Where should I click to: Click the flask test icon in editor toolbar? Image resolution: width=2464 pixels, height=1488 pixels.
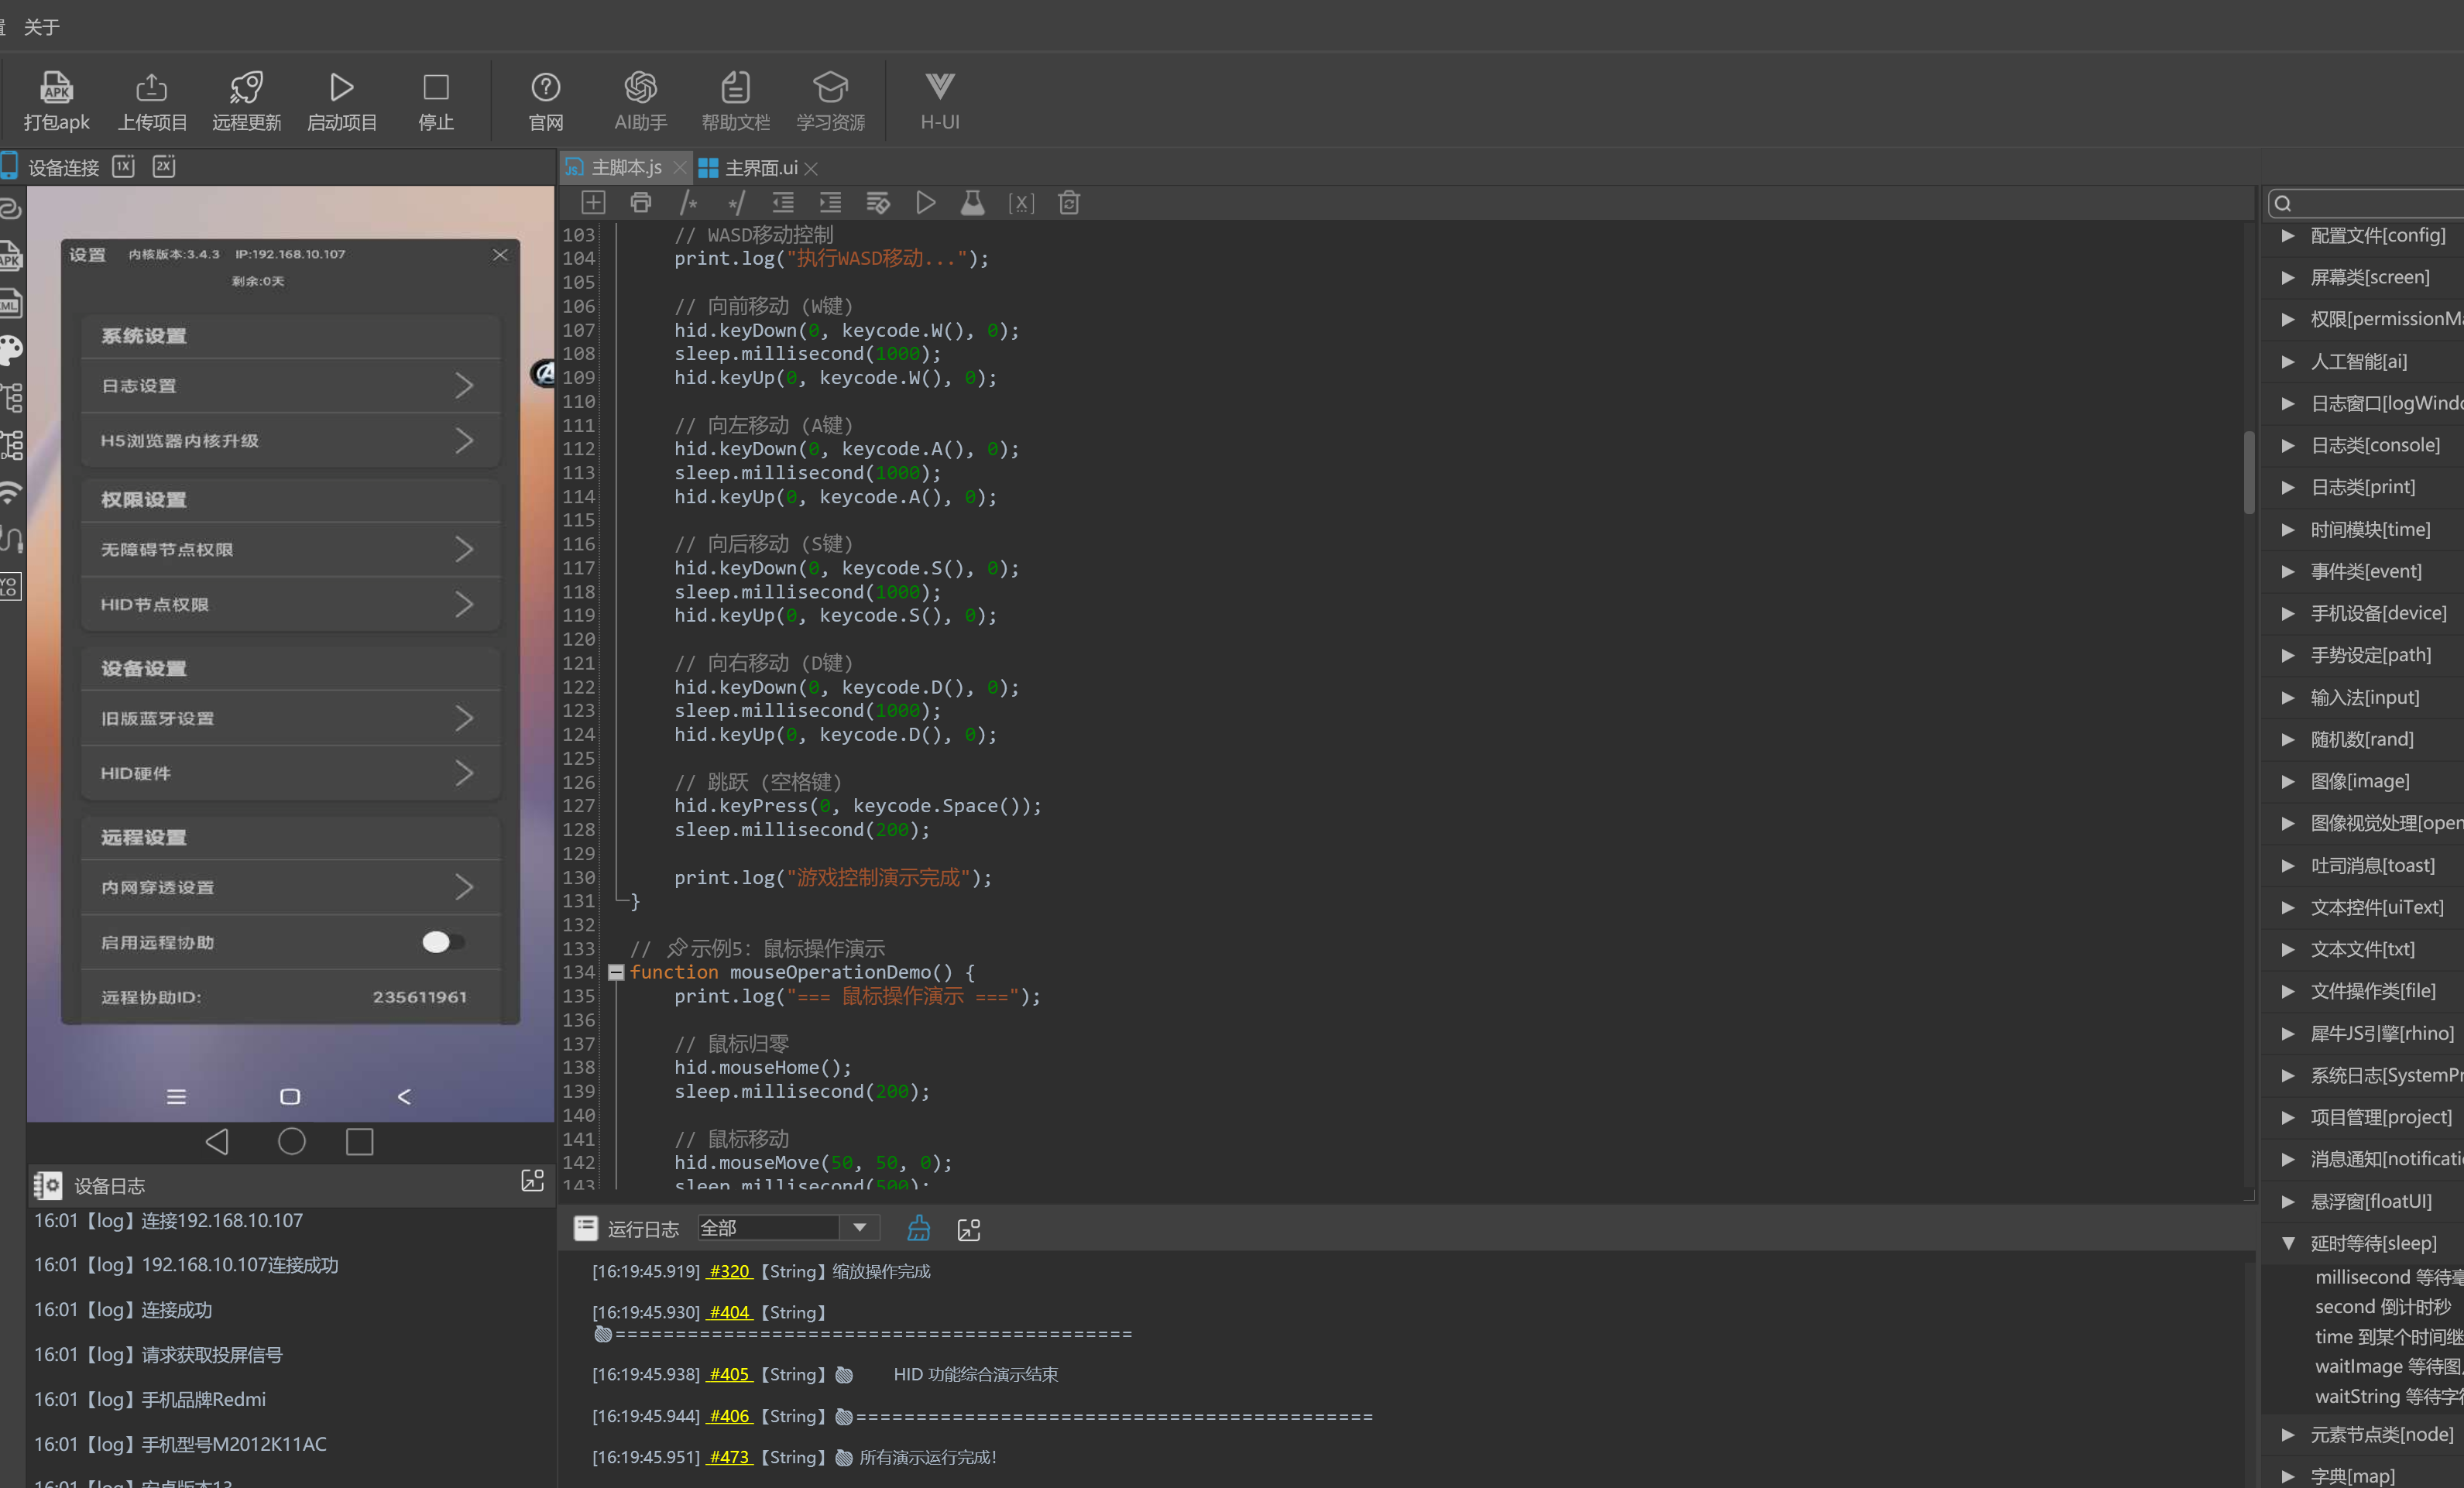tap(972, 203)
